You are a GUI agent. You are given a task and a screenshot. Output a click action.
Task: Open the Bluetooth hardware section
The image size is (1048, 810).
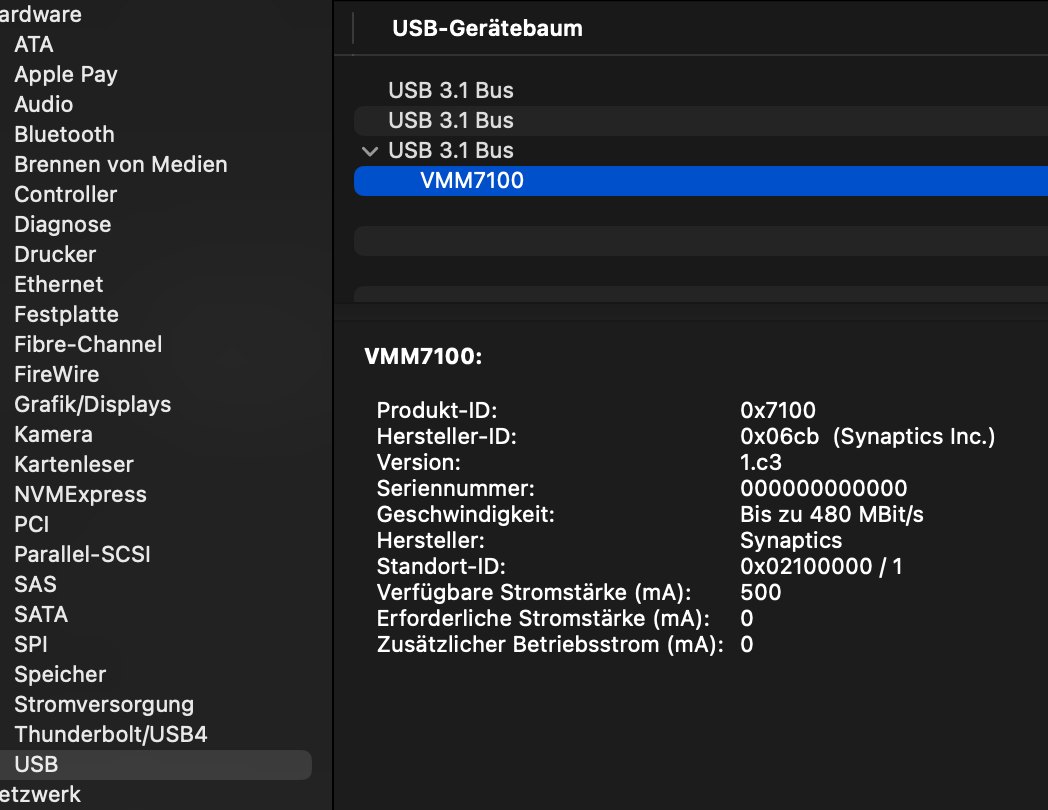pos(64,134)
